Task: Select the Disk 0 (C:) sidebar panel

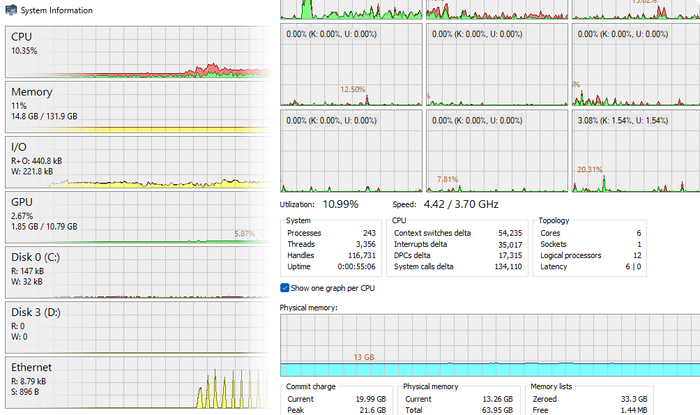Action: pos(138,272)
